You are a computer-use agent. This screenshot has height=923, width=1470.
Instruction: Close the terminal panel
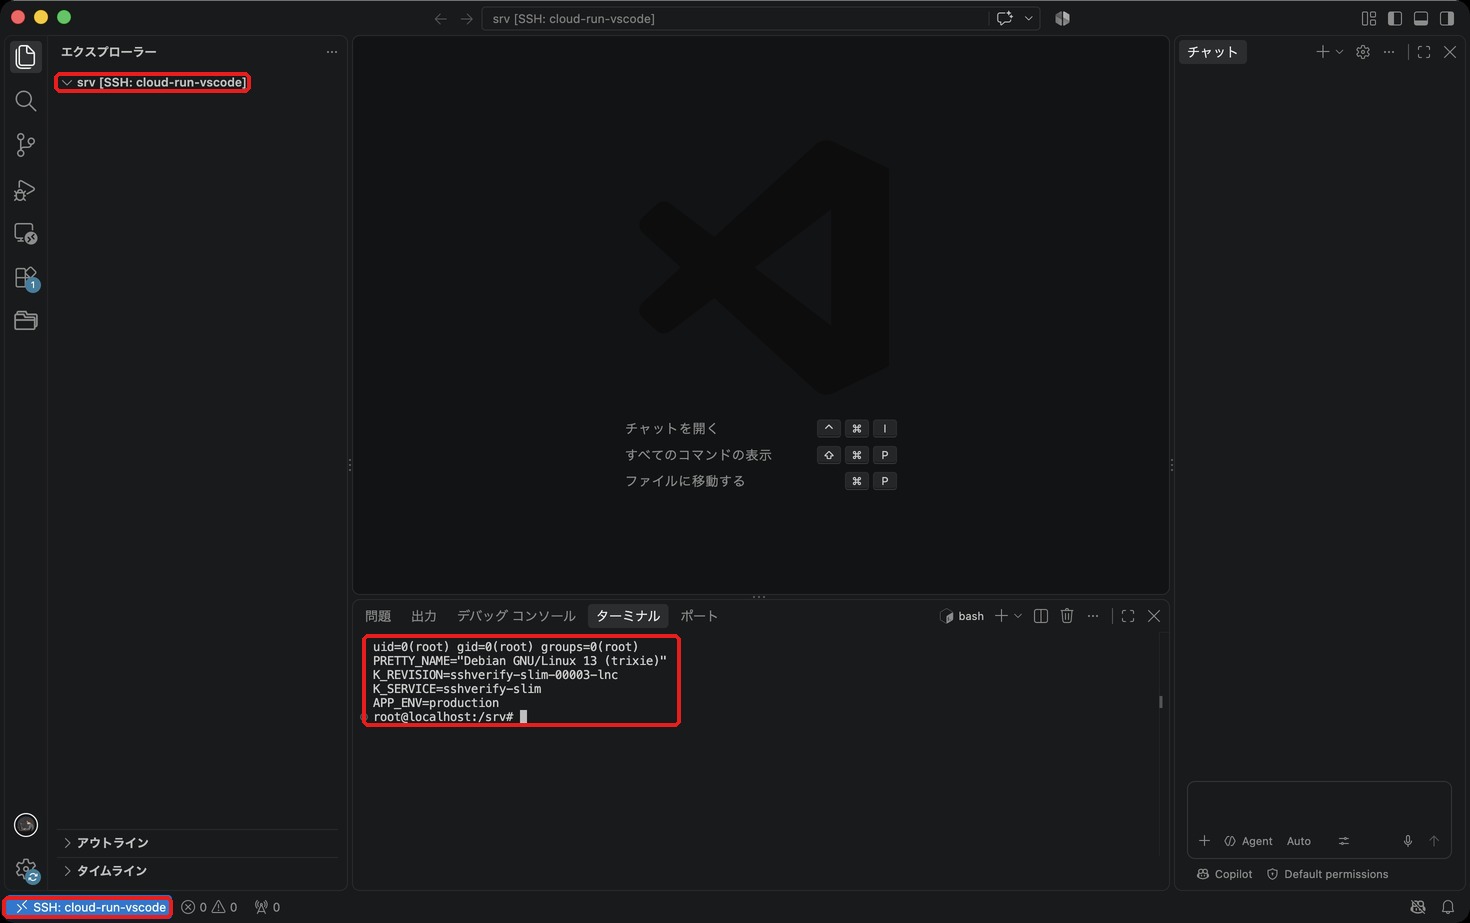pos(1154,616)
